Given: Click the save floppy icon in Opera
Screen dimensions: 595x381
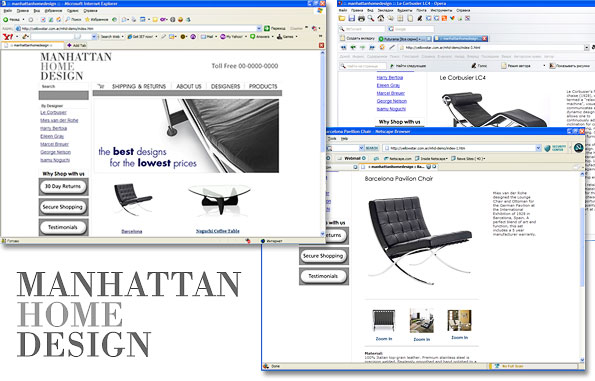Looking at the screenshot, I should [352, 18].
